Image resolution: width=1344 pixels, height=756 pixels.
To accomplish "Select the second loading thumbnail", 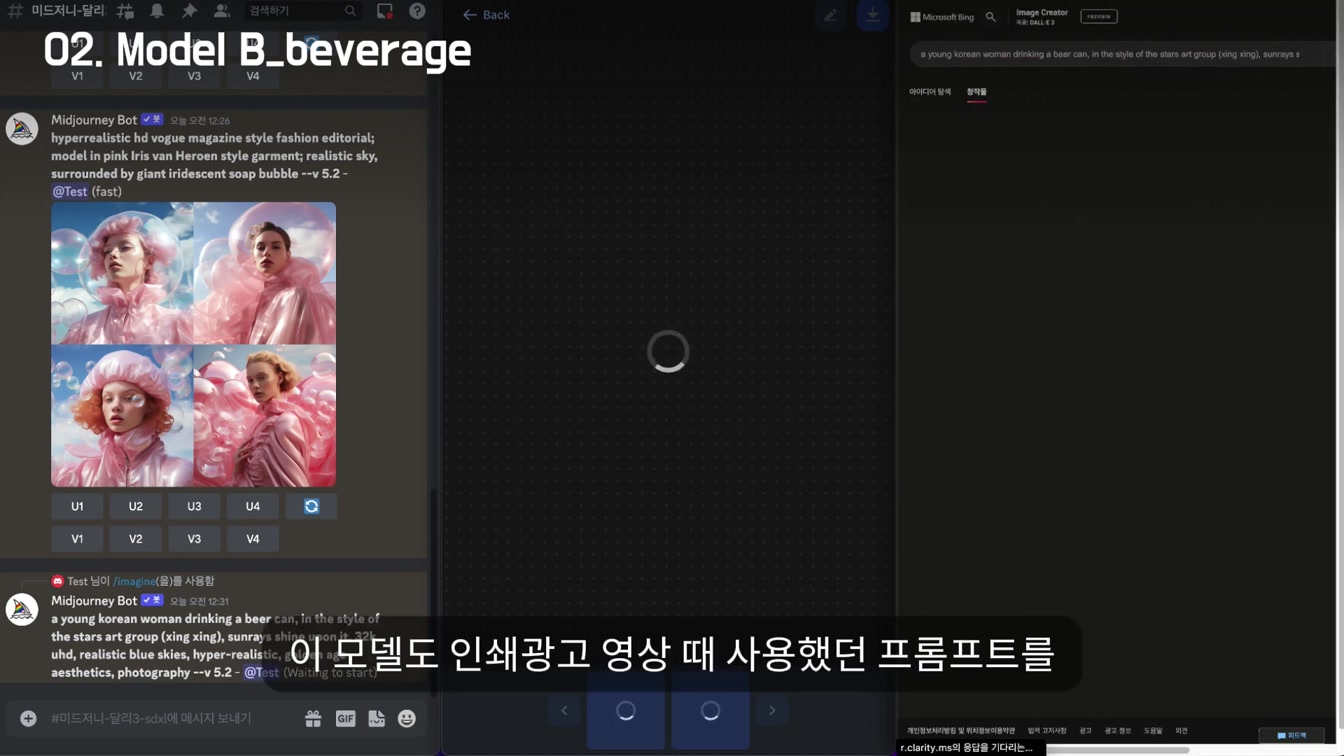I will pos(710,711).
